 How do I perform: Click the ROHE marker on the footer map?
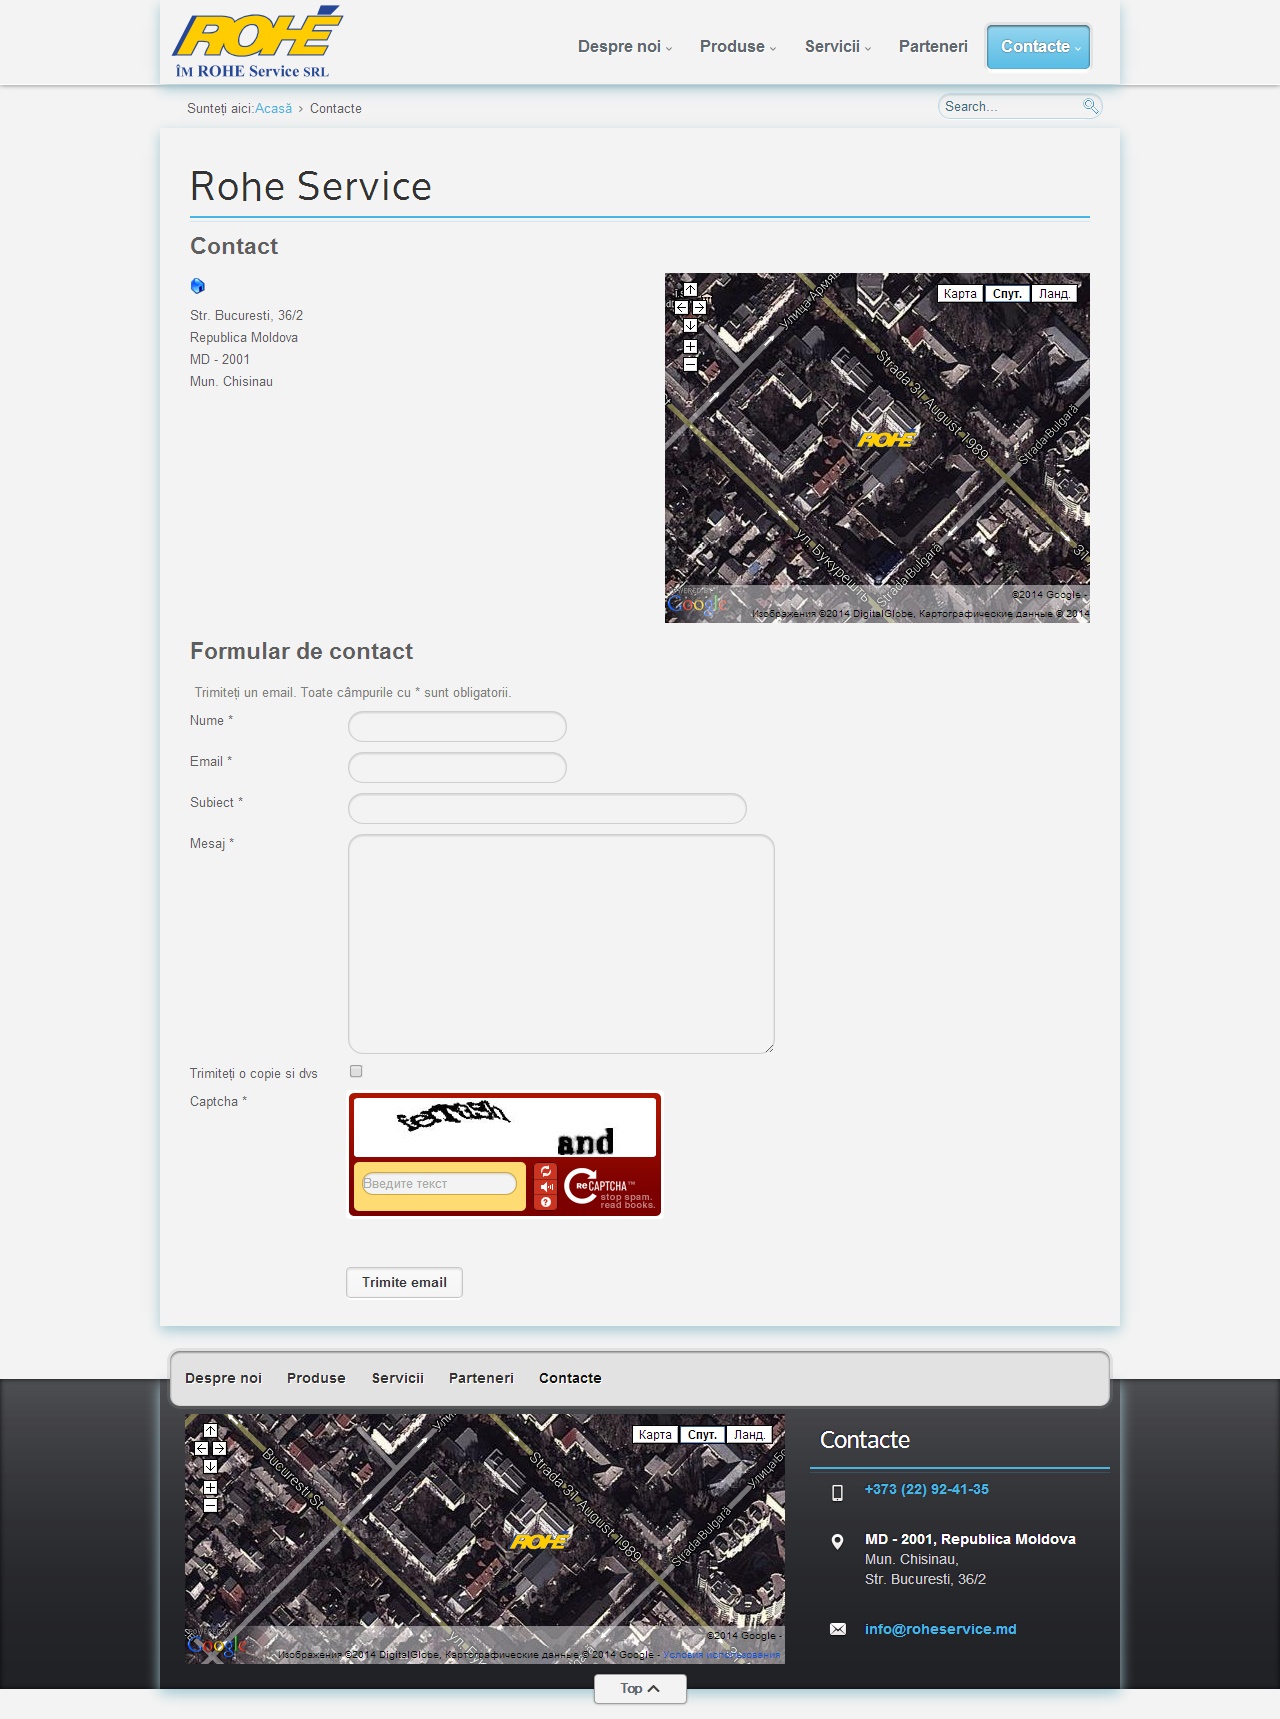pos(540,1542)
